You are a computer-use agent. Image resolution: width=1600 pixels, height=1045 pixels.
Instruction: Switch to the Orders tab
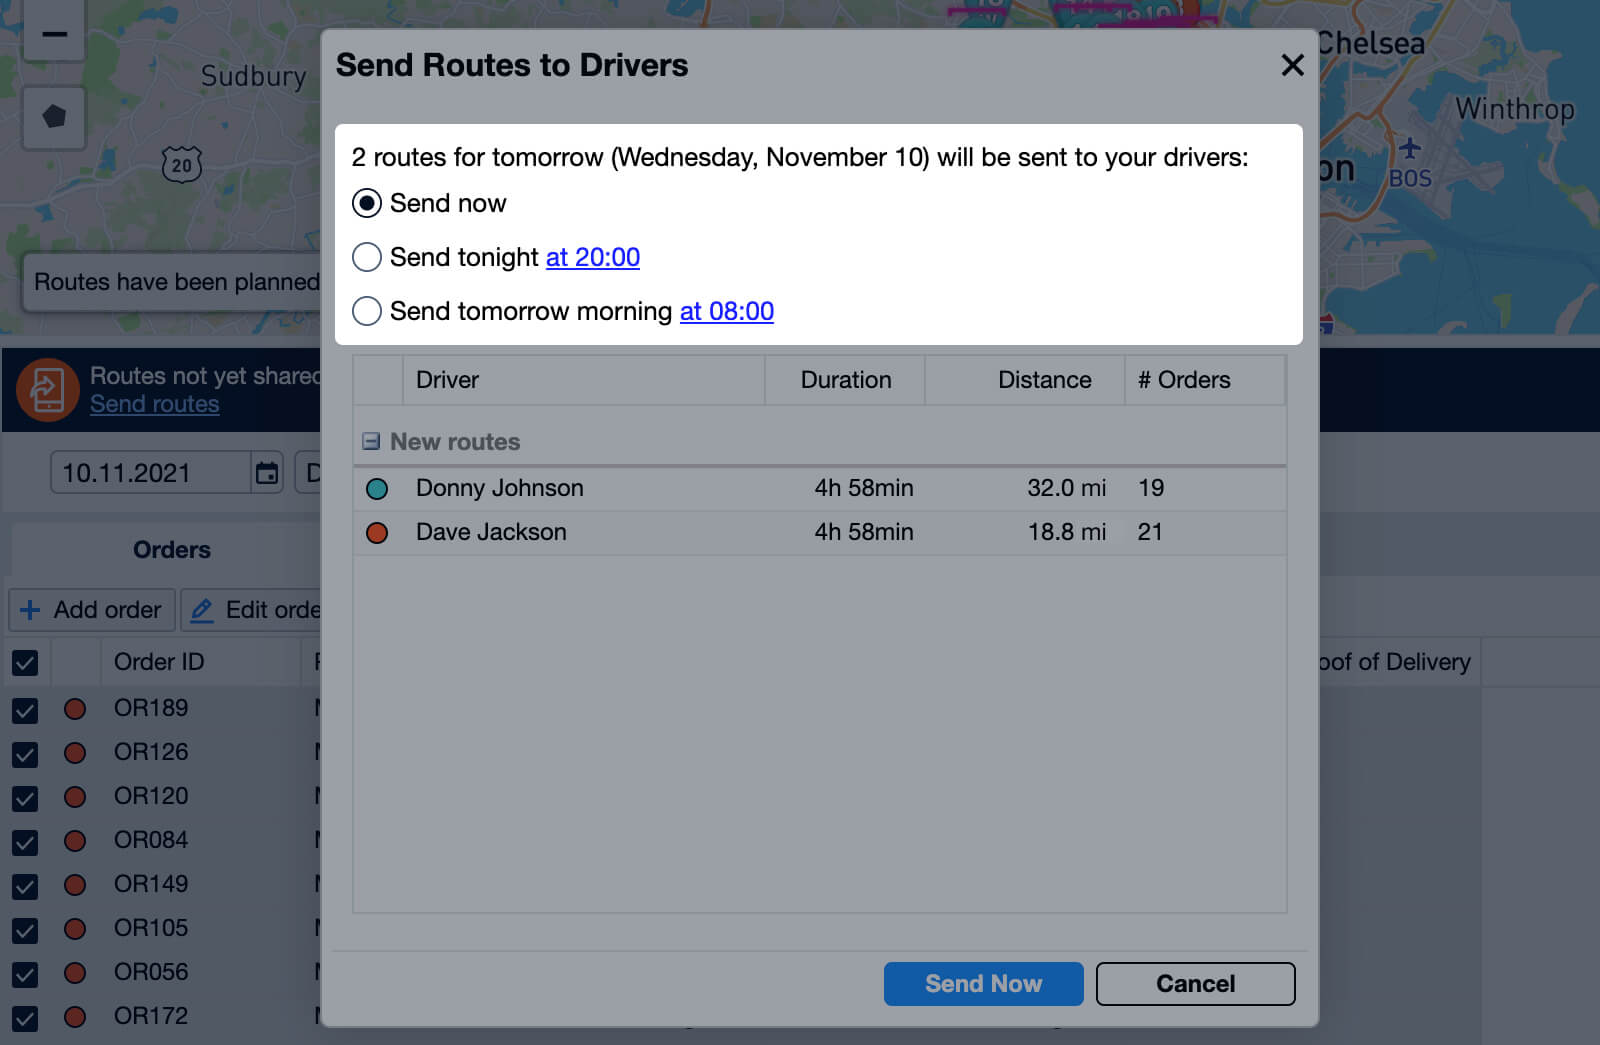click(171, 549)
